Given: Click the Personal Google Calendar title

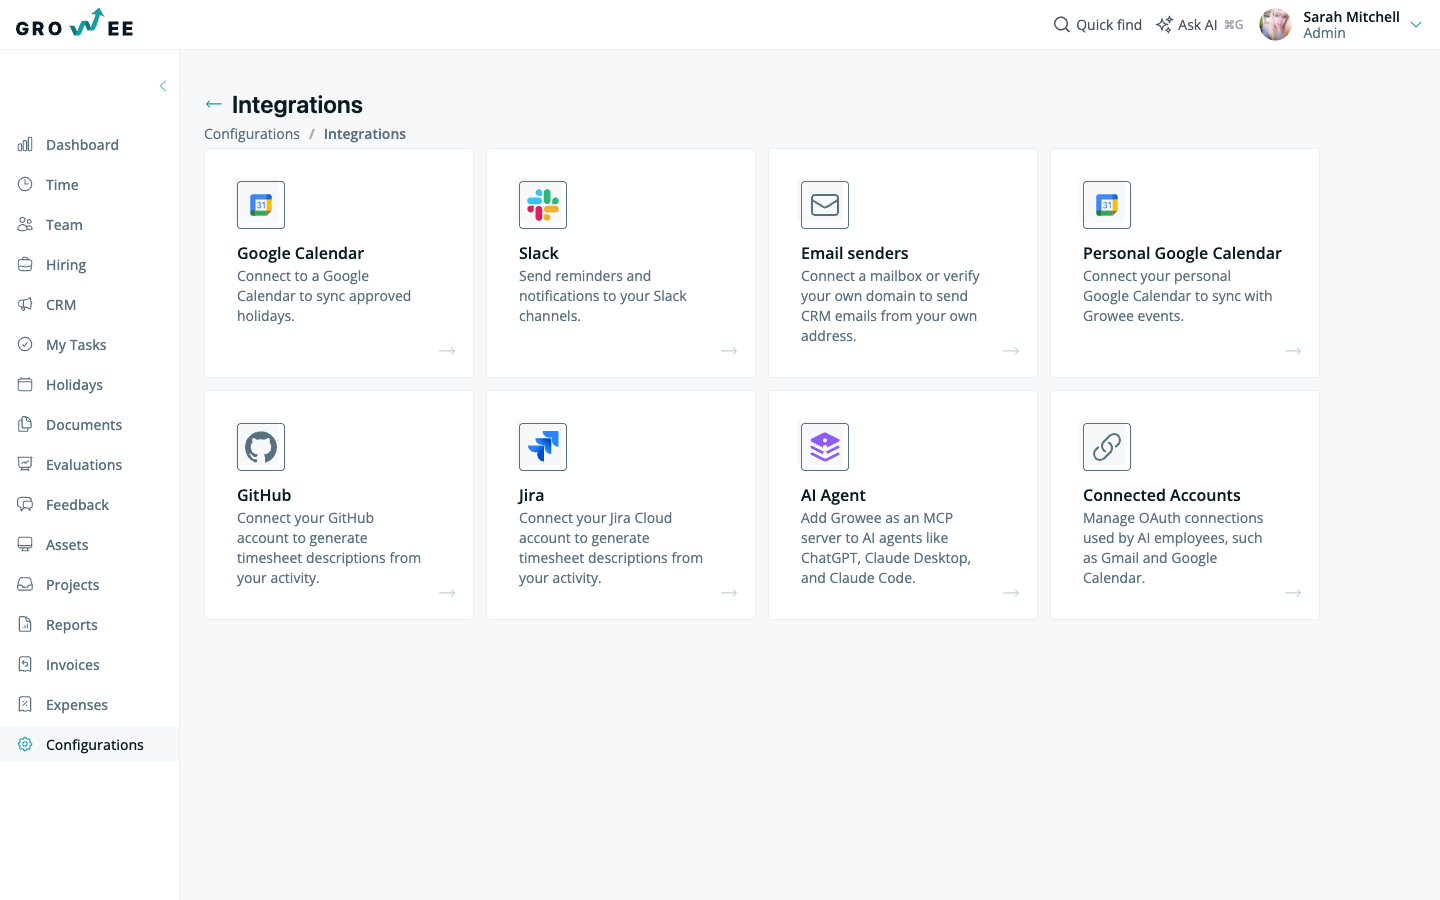Looking at the screenshot, I should coord(1182,254).
